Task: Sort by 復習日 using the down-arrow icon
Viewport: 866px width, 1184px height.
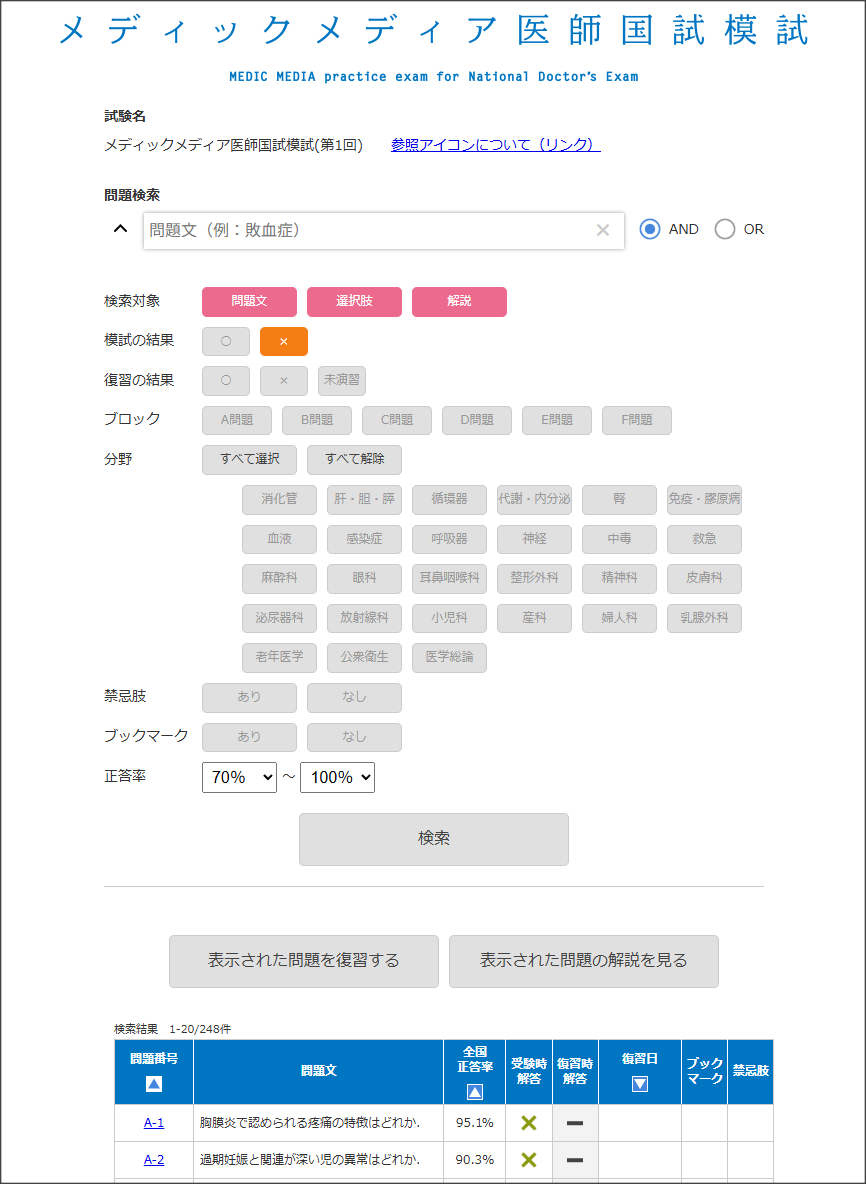Action: tap(640, 1083)
